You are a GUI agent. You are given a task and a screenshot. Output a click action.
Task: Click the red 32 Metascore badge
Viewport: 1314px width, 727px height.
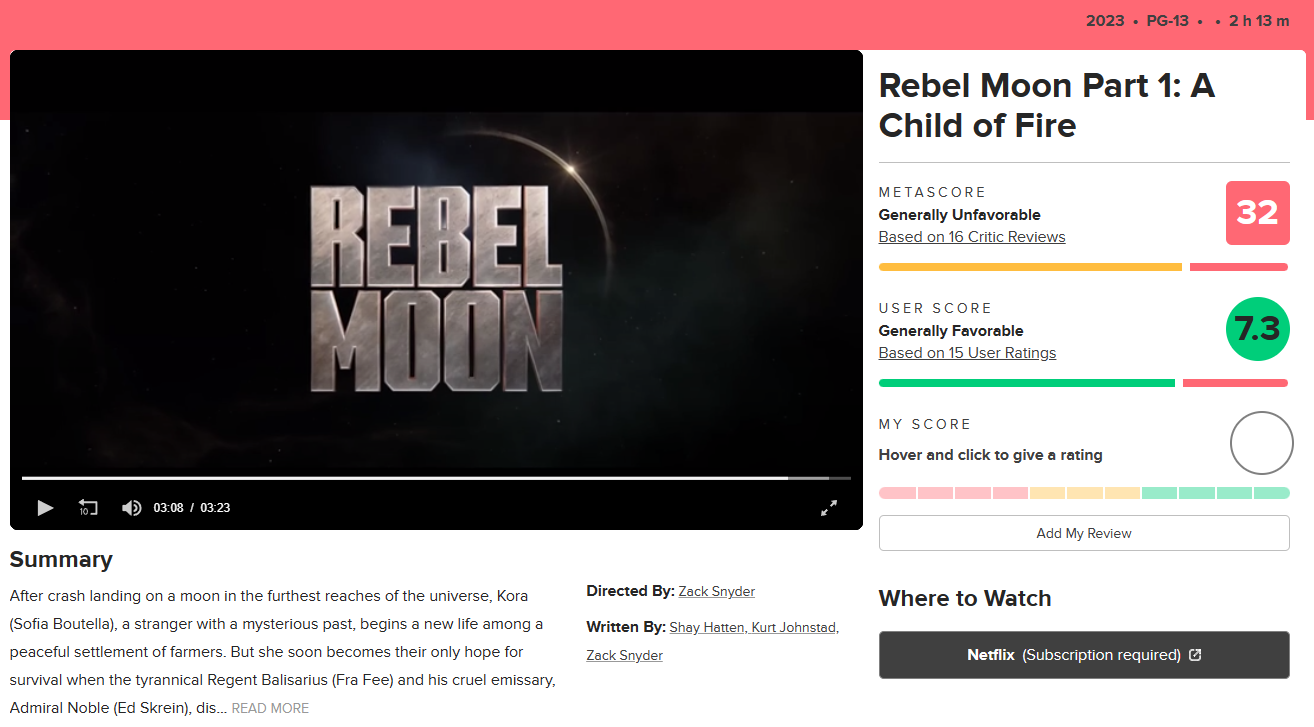click(1257, 213)
